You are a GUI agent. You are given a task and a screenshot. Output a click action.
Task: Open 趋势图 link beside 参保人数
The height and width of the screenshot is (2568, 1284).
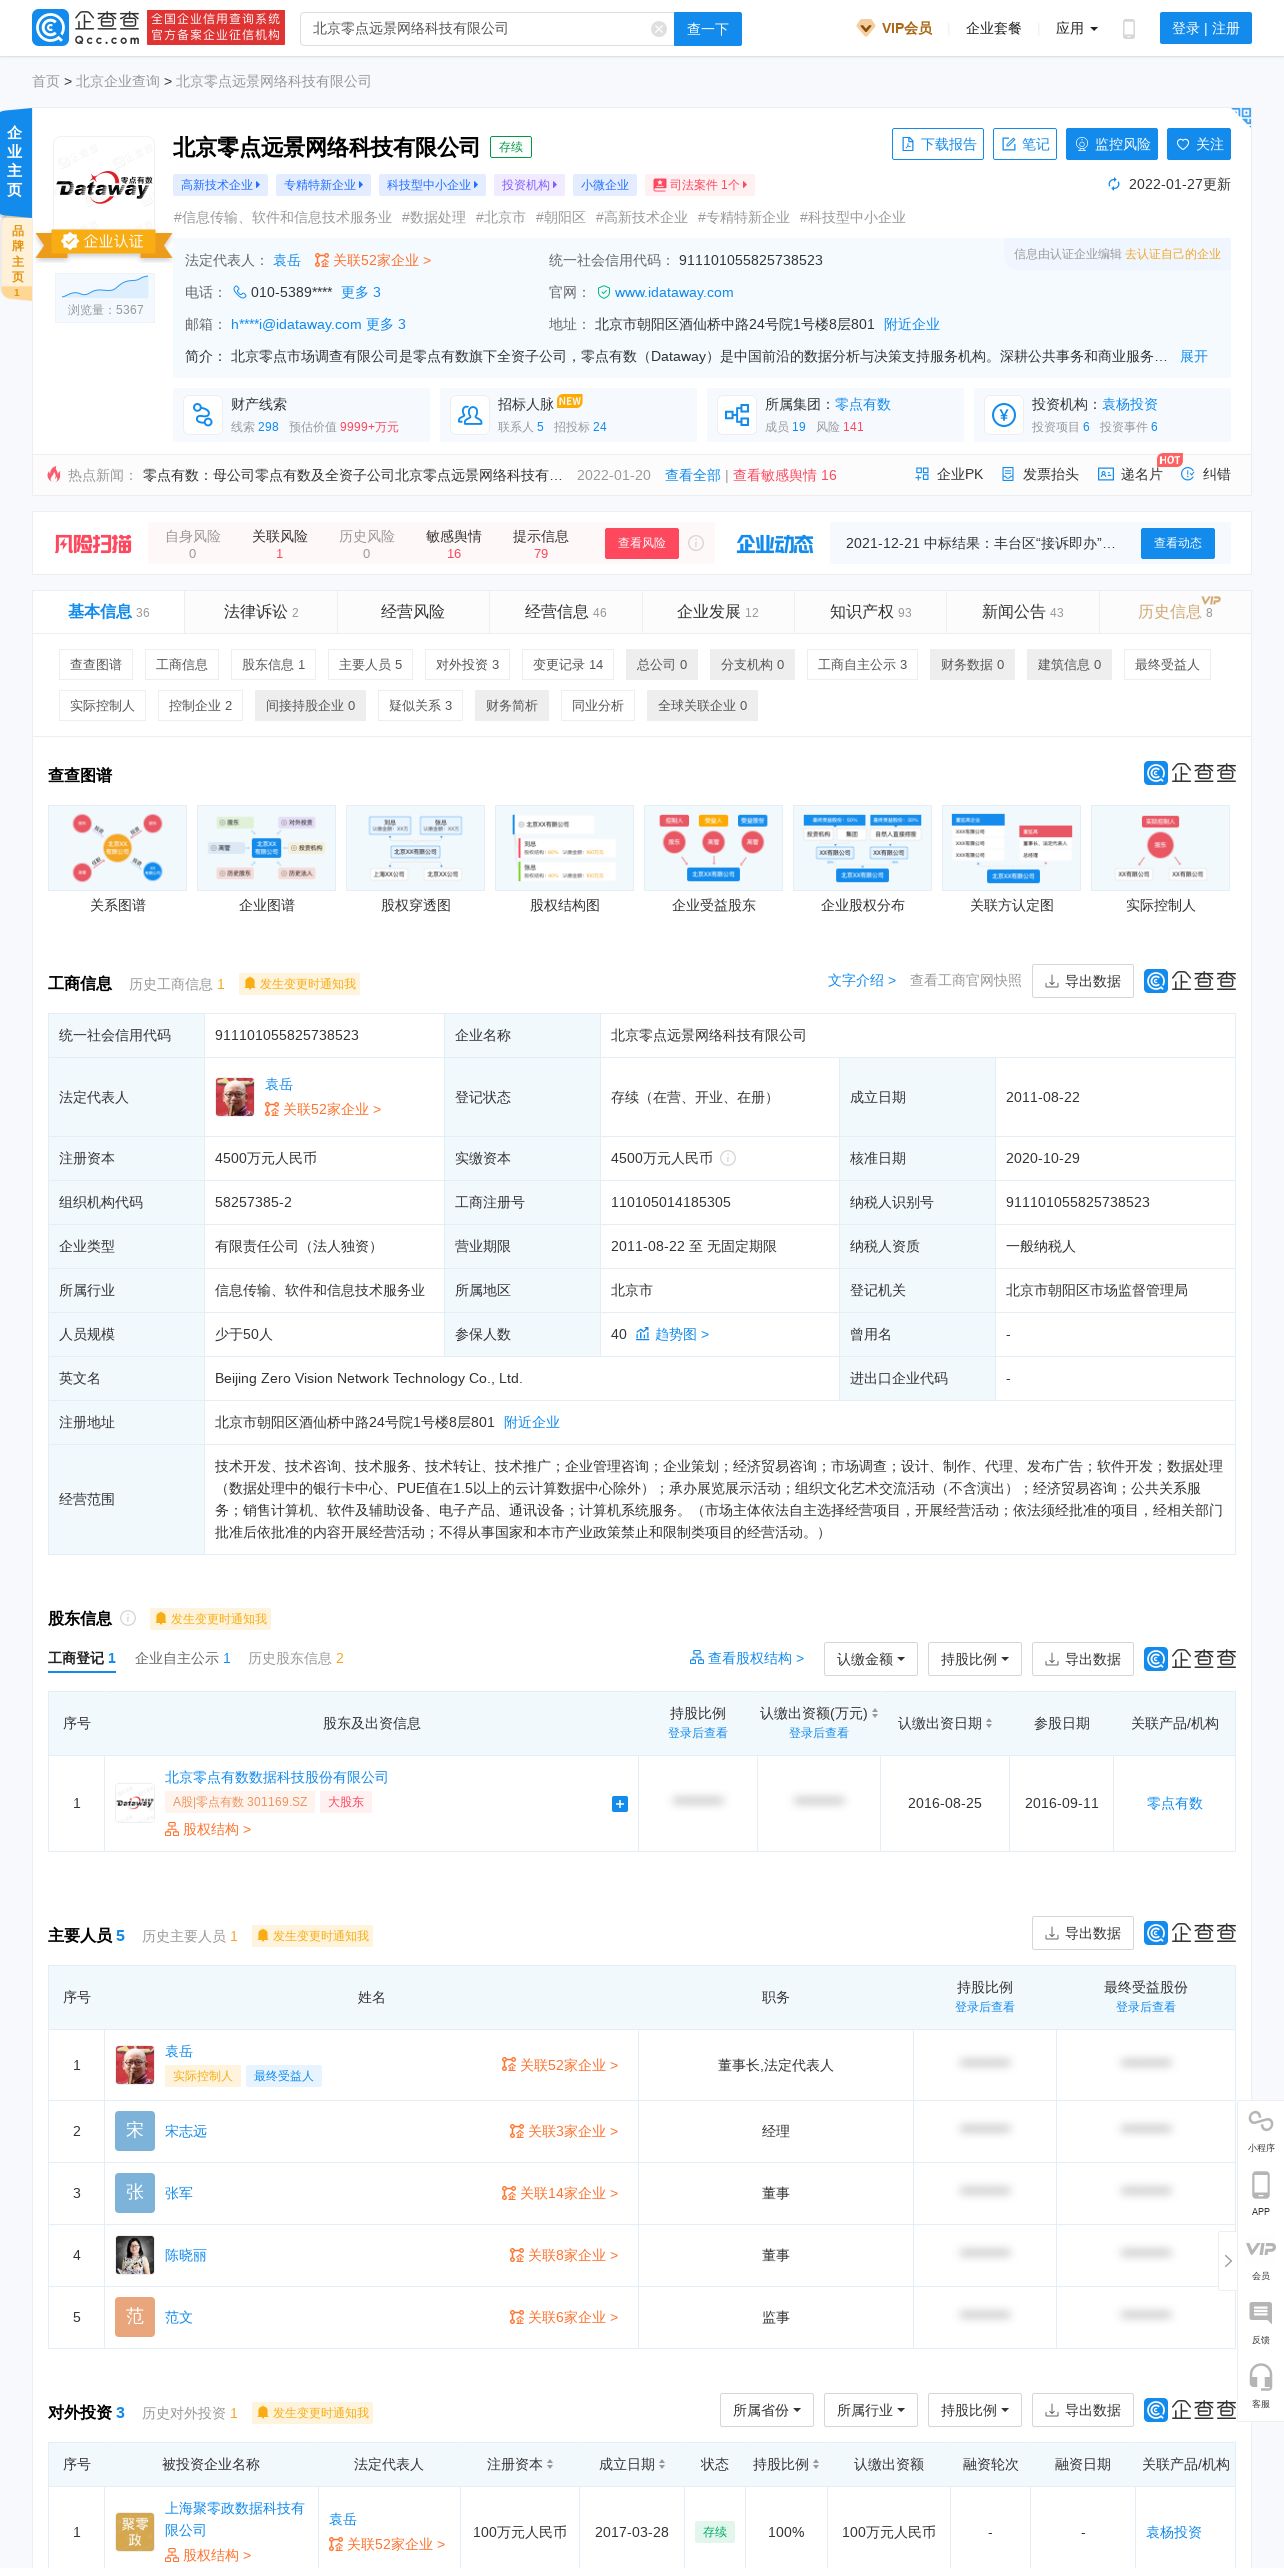[x=673, y=1334]
